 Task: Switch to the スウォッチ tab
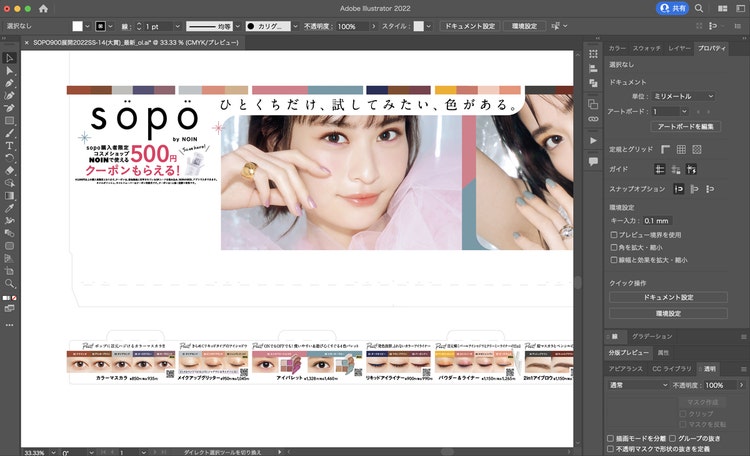tap(647, 48)
